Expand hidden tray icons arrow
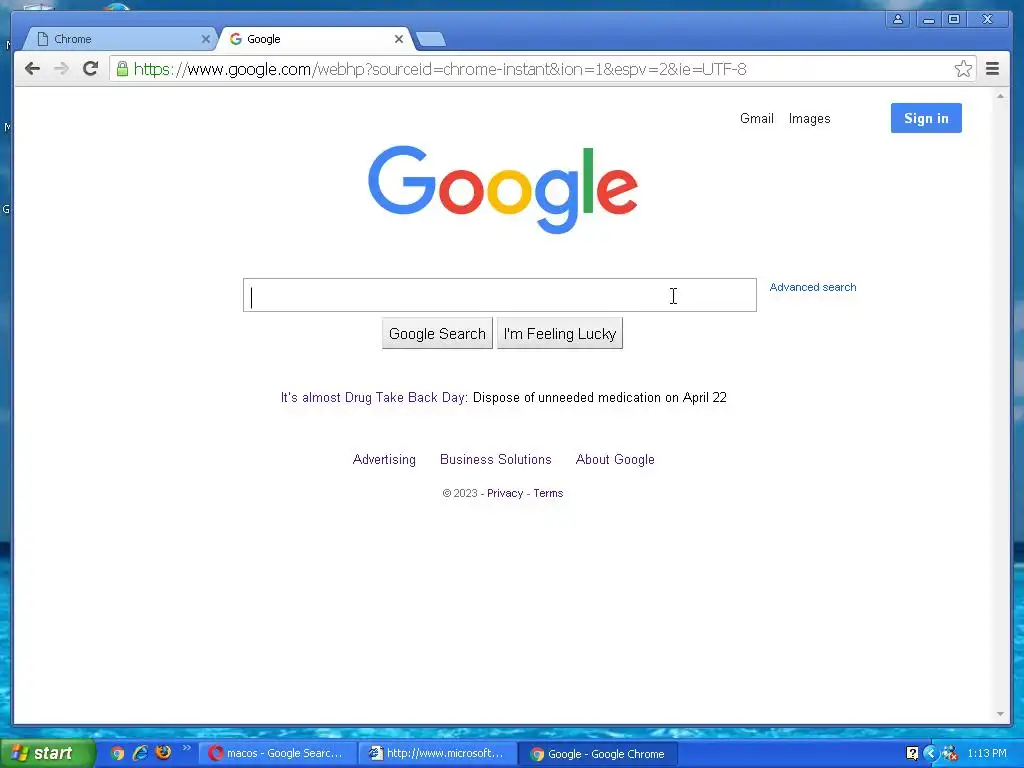Screen dimensions: 1024x768 click(931, 754)
